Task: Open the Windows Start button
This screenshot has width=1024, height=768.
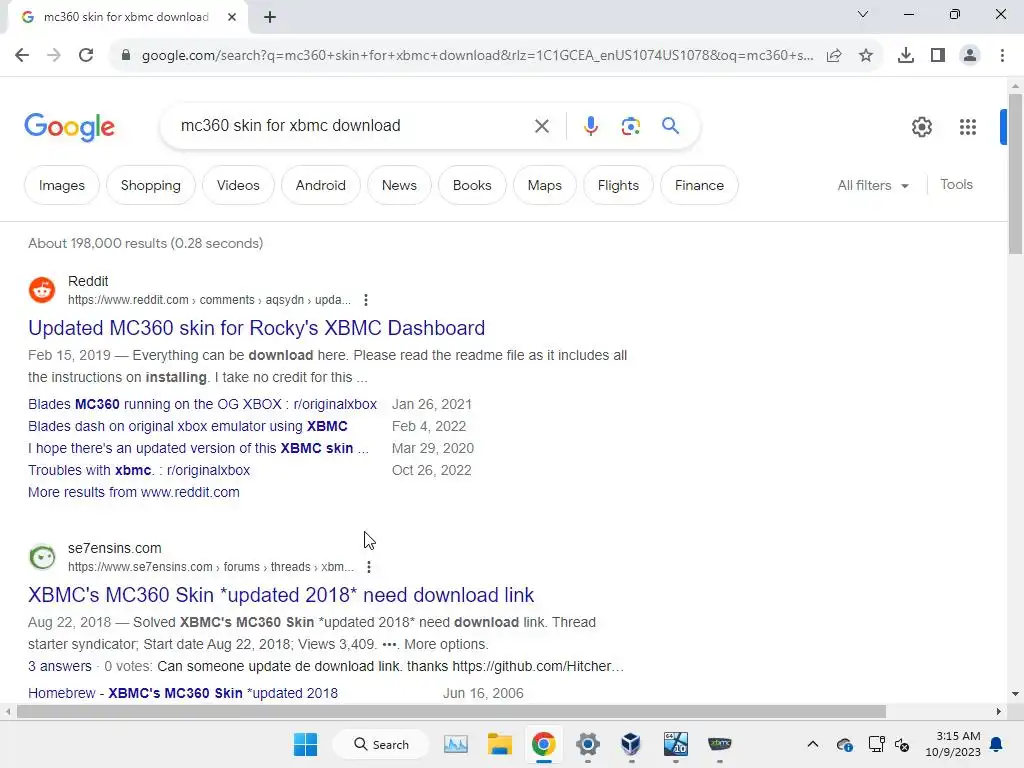Action: (x=305, y=744)
